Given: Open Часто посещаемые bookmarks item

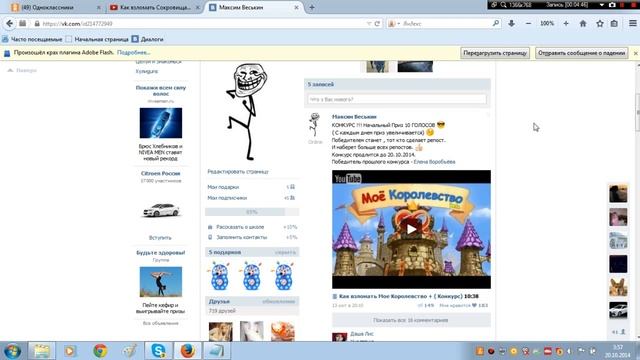Looking at the screenshot, I should click(x=32, y=39).
